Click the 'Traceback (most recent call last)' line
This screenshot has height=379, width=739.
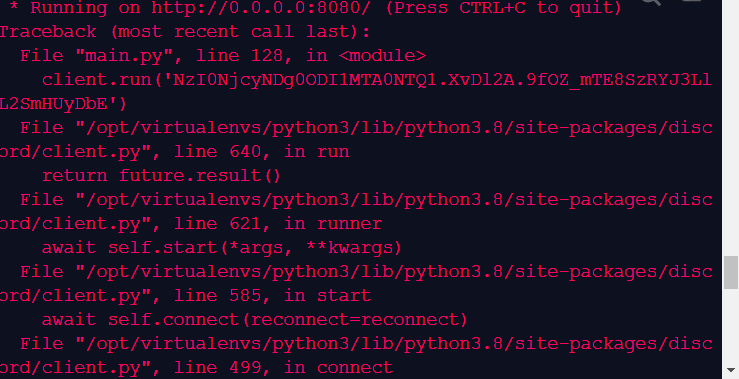tap(185, 32)
